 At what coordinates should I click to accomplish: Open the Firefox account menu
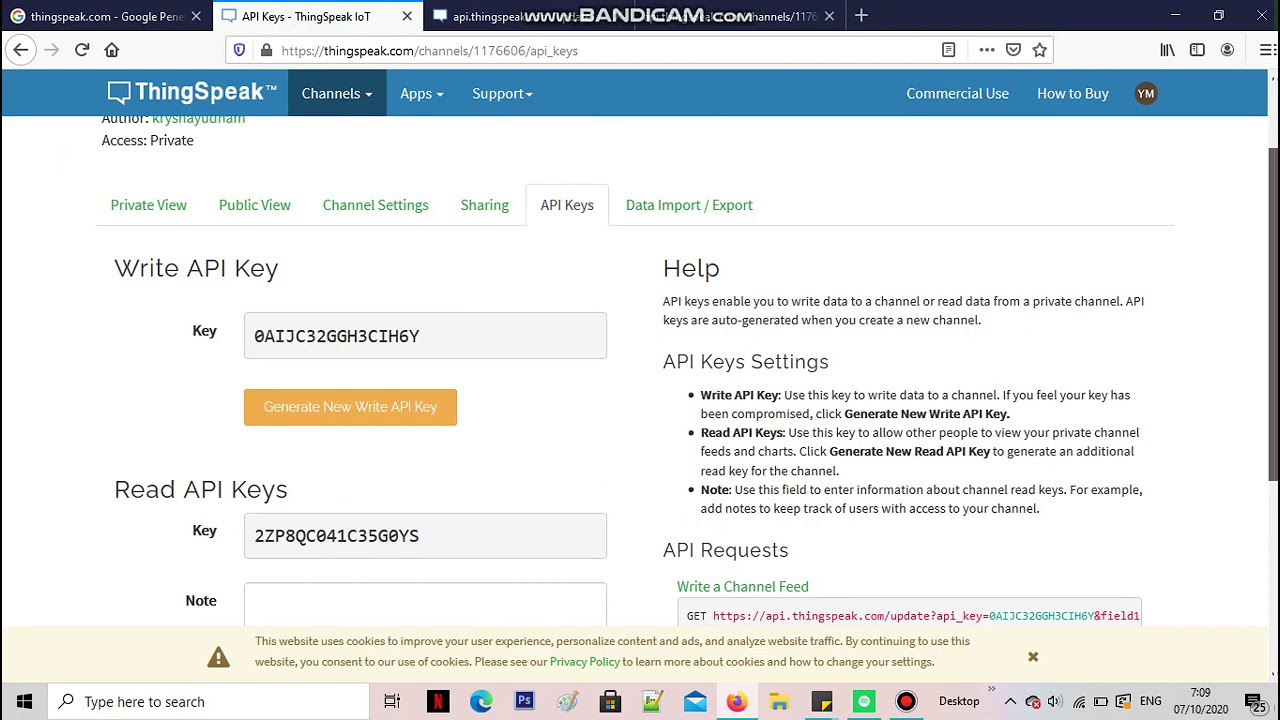1227,50
